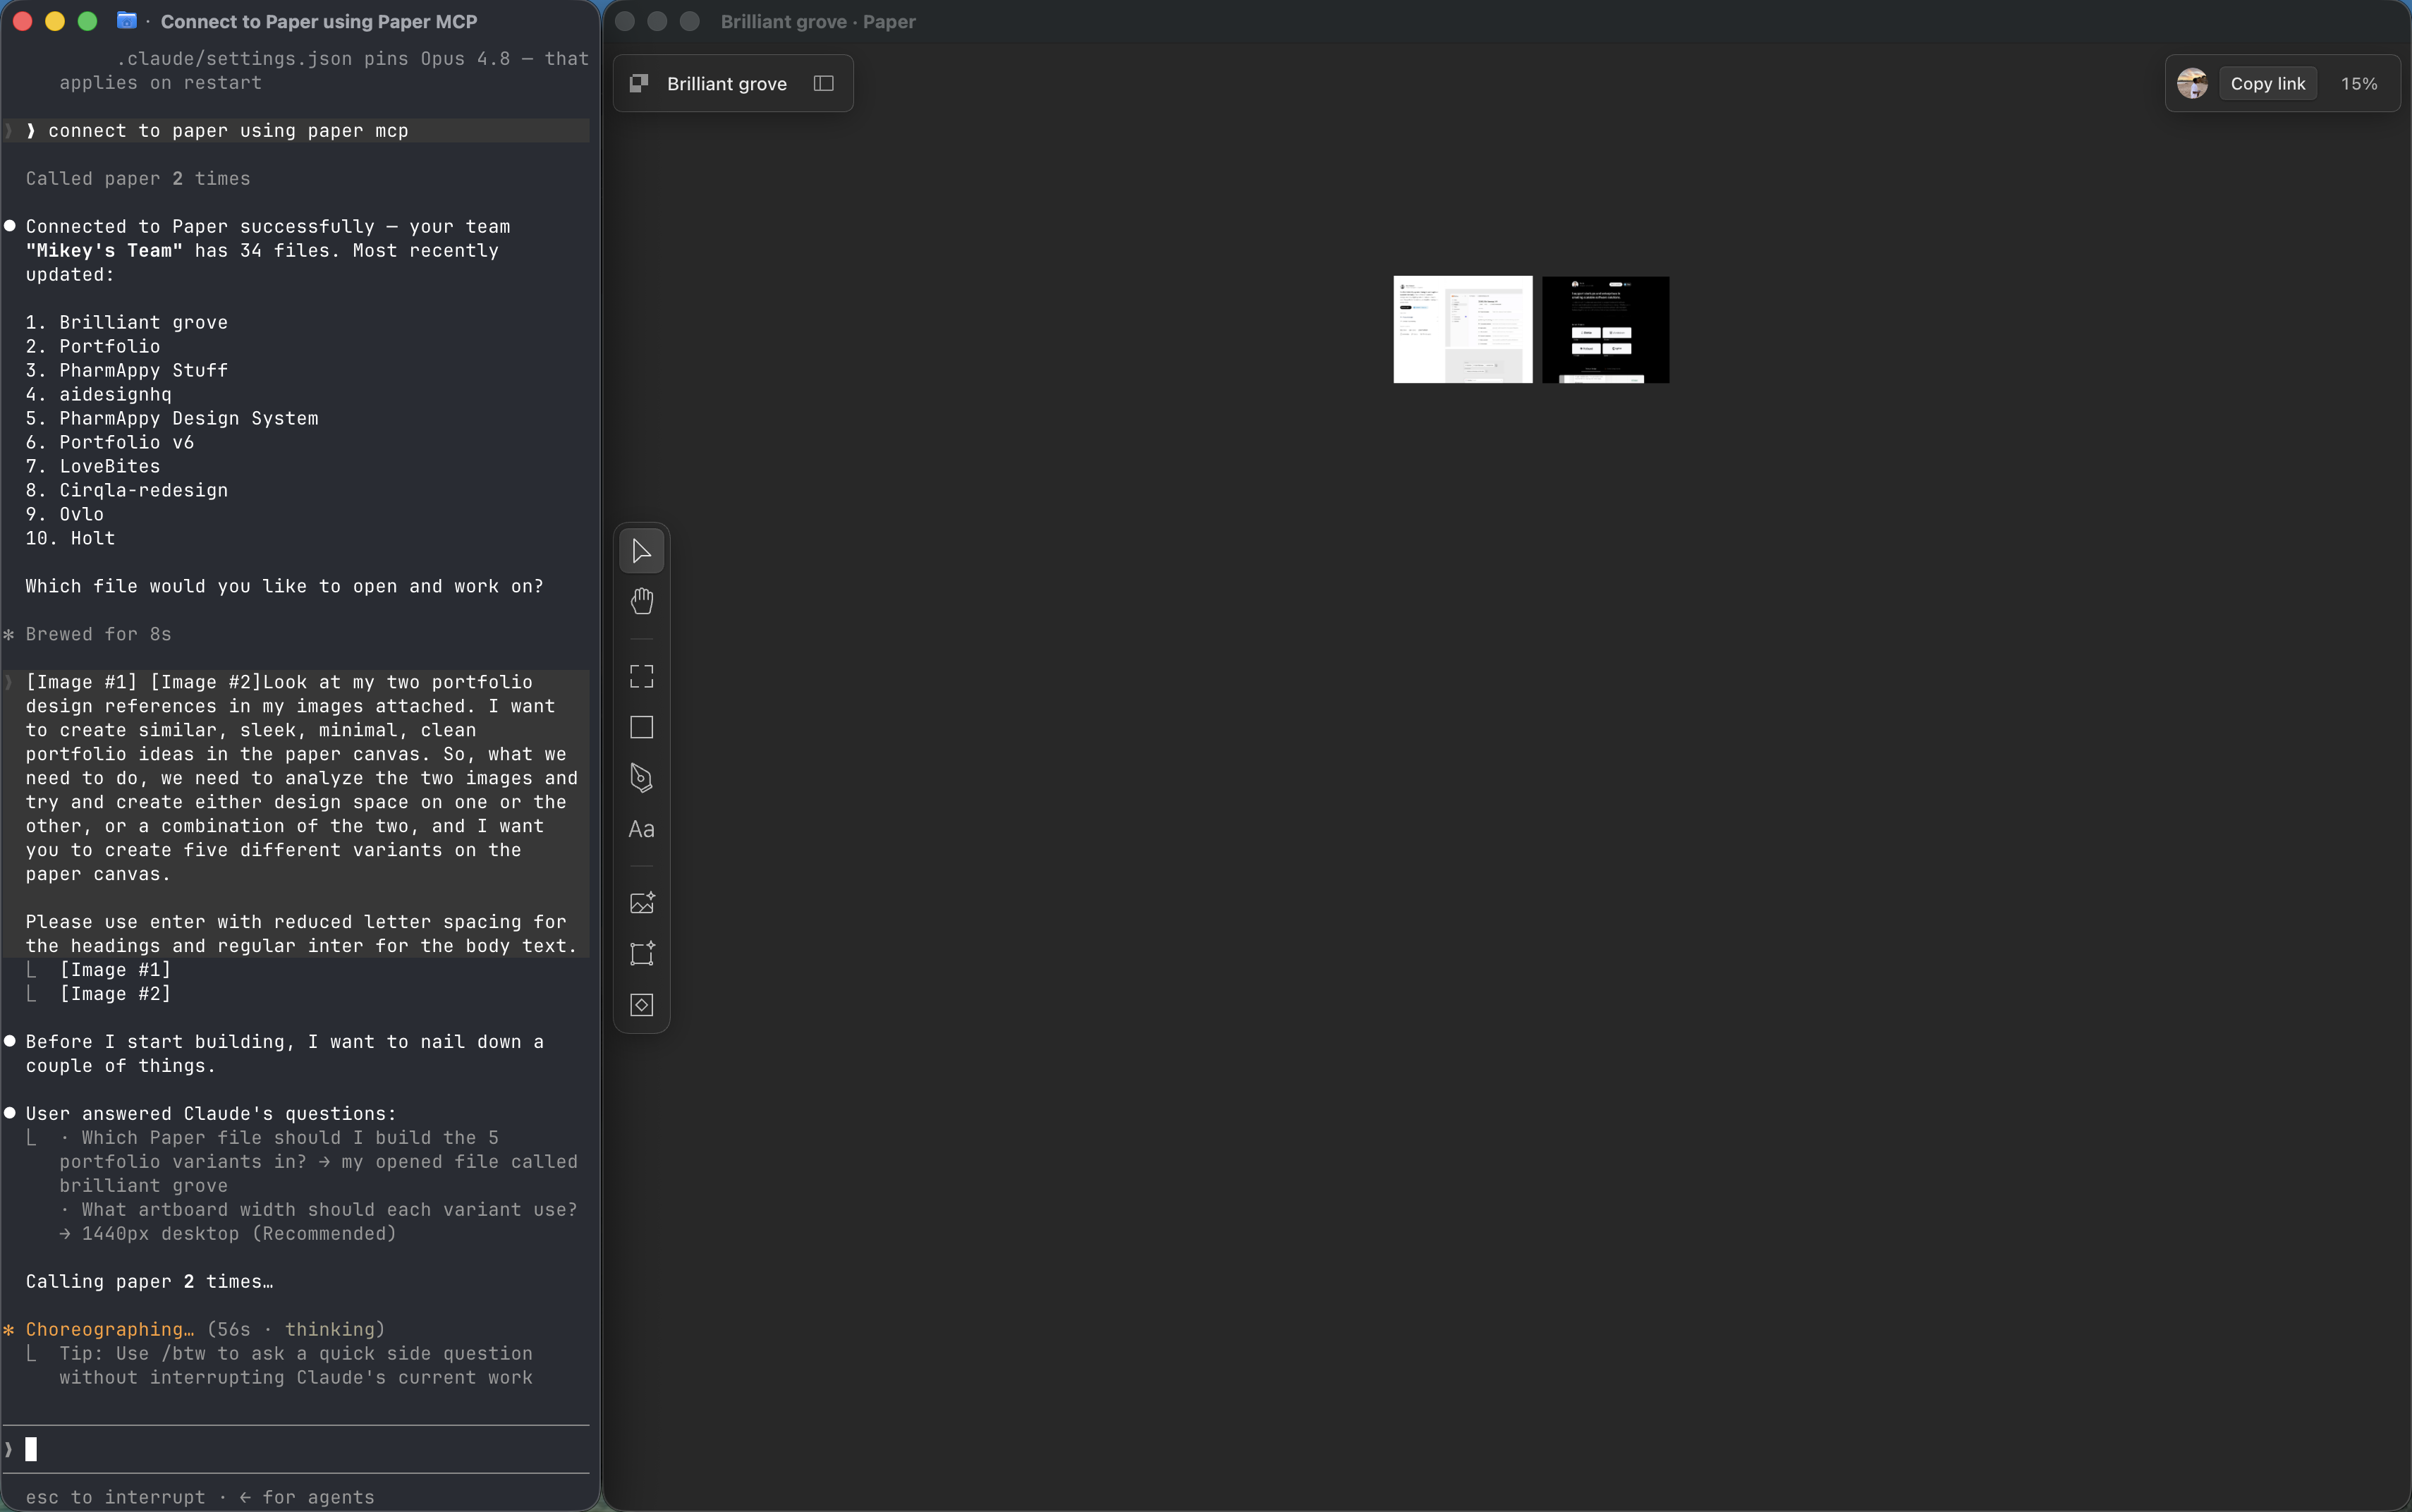Image resolution: width=2412 pixels, height=1512 pixels.
Task: Click the terminal folder icon in title bar
Action: tap(126, 21)
